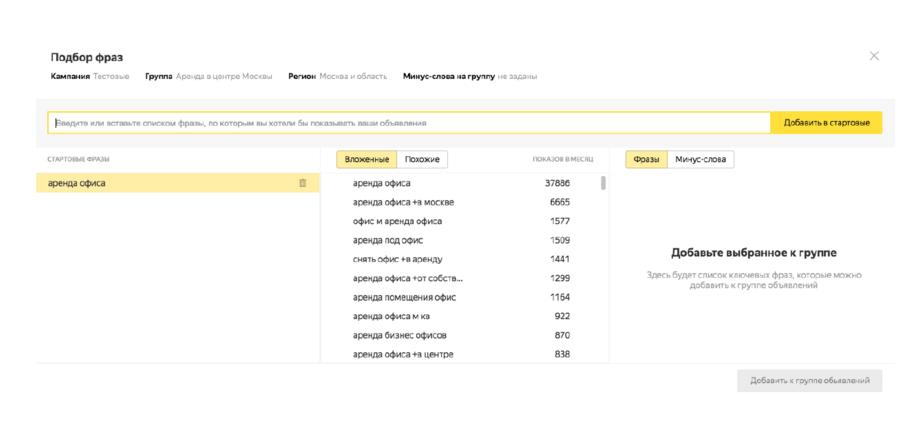923x422 pixels.
Task: Select suggested phrase аренда офиса with 37886 impressions
Action: pyautogui.click(x=381, y=183)
